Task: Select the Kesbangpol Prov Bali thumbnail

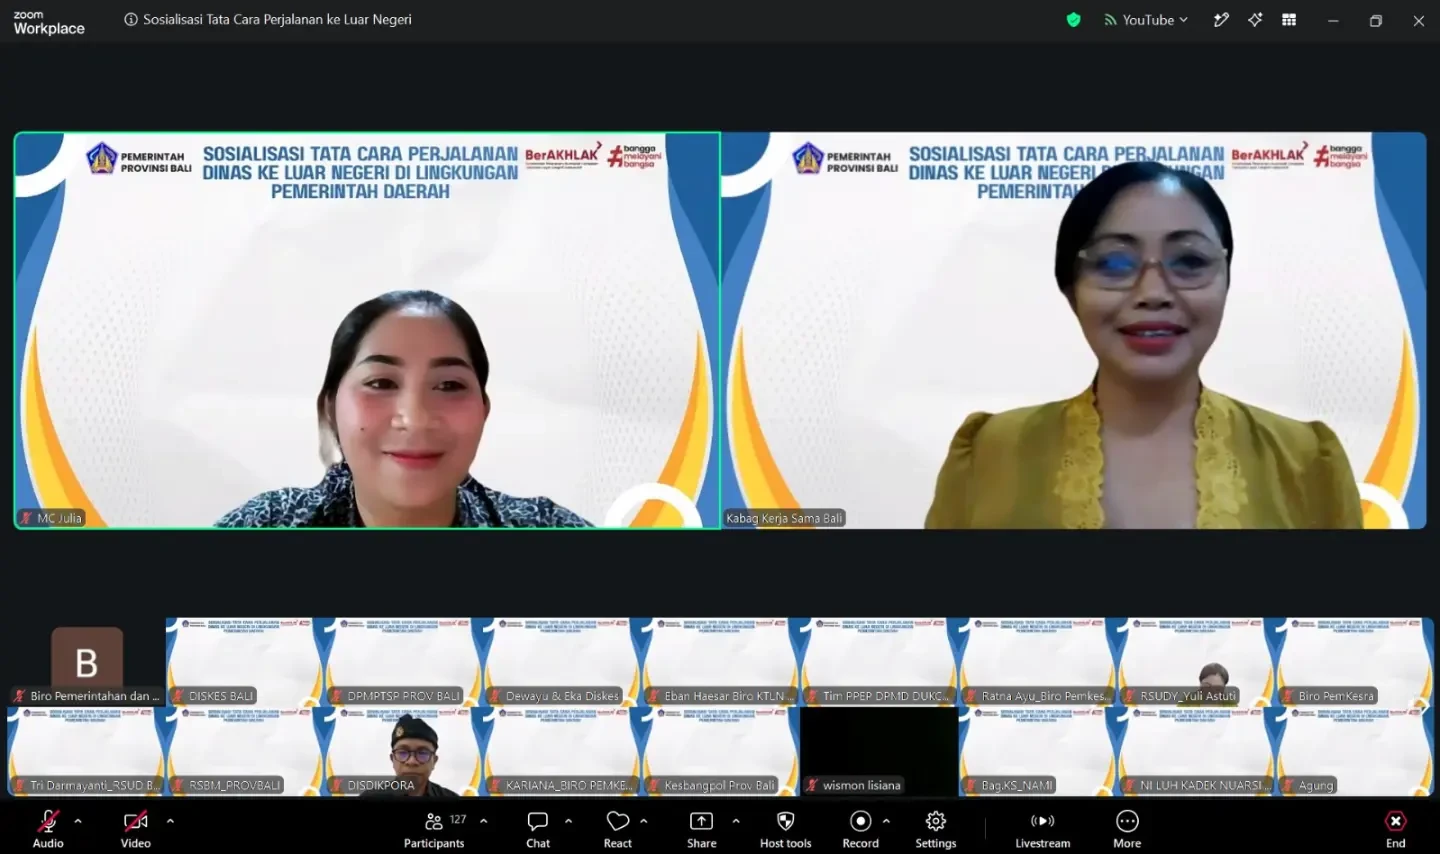Action: (x=721, y=752)
